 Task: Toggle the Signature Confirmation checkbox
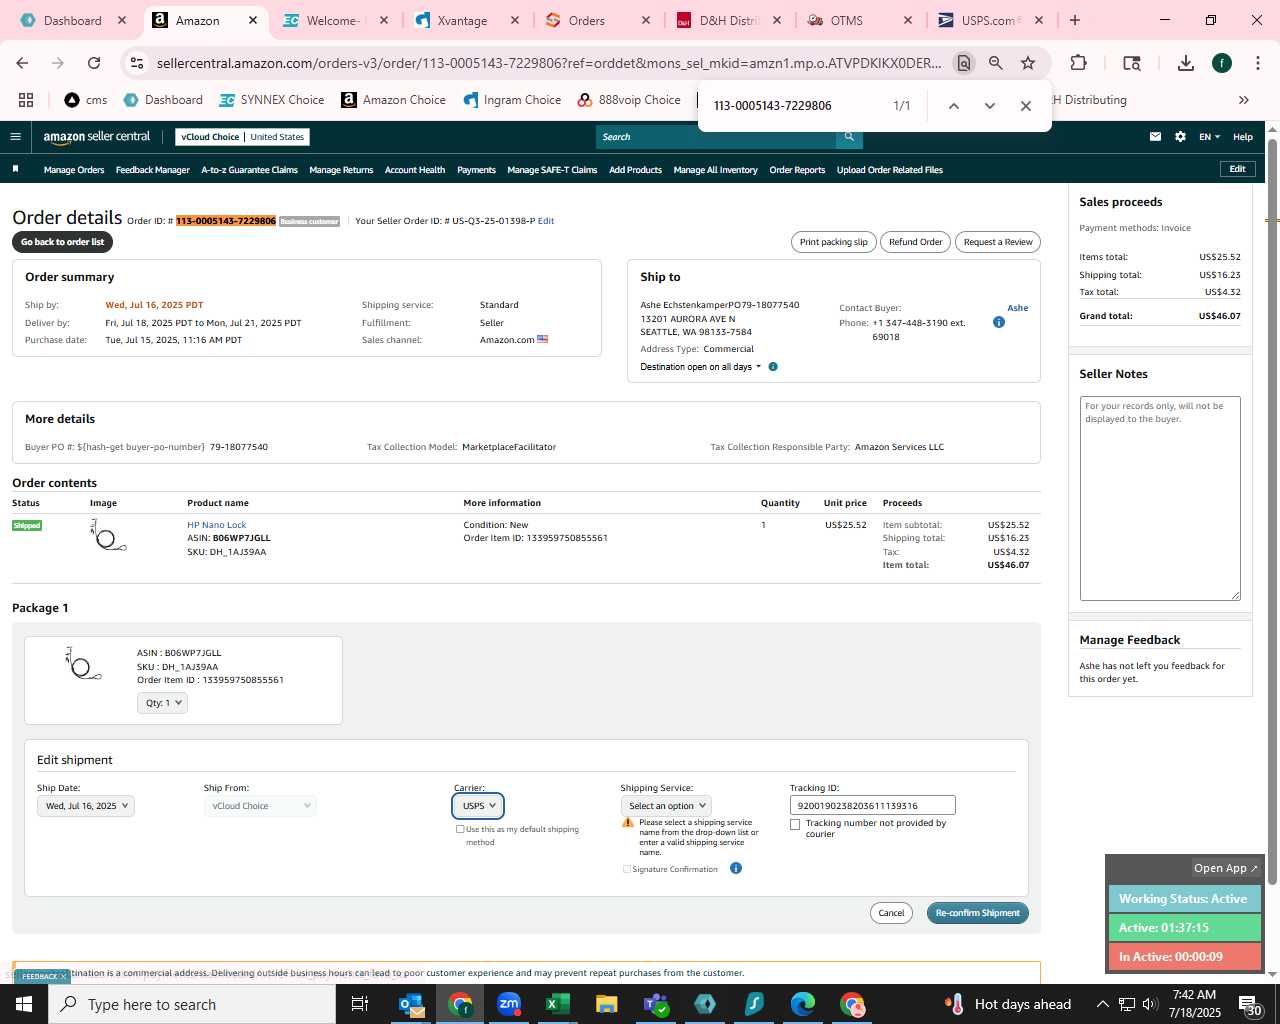(627, 869)
